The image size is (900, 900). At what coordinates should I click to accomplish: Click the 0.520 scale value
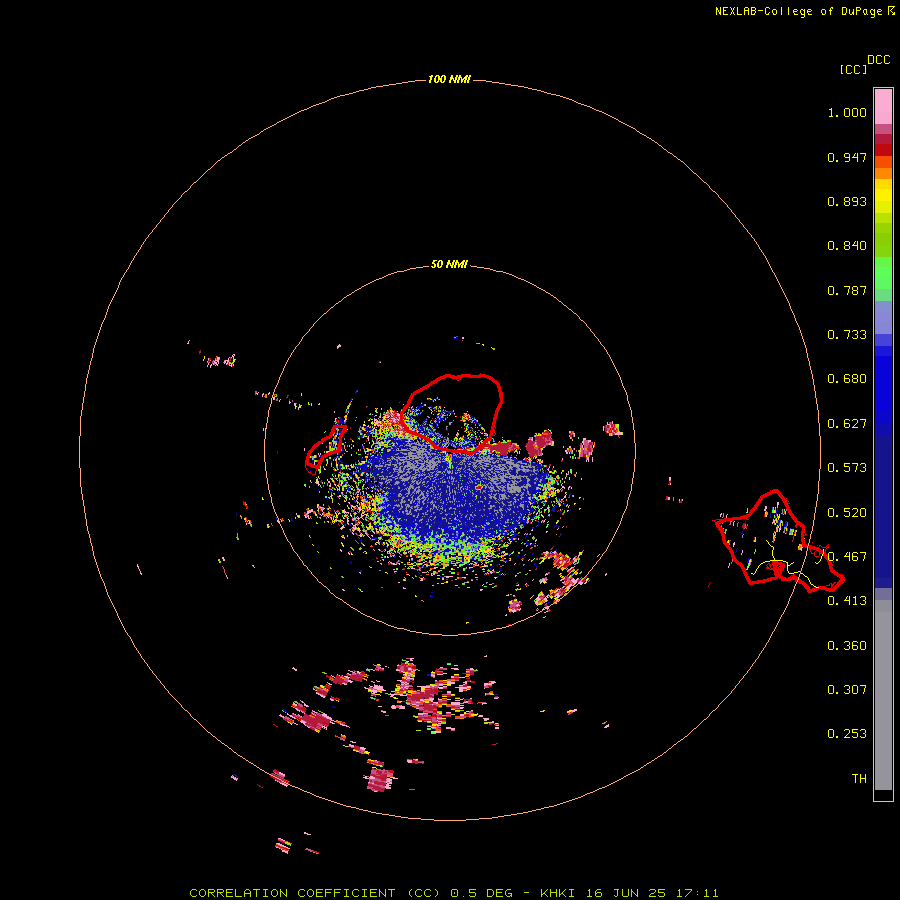(847, 513)
